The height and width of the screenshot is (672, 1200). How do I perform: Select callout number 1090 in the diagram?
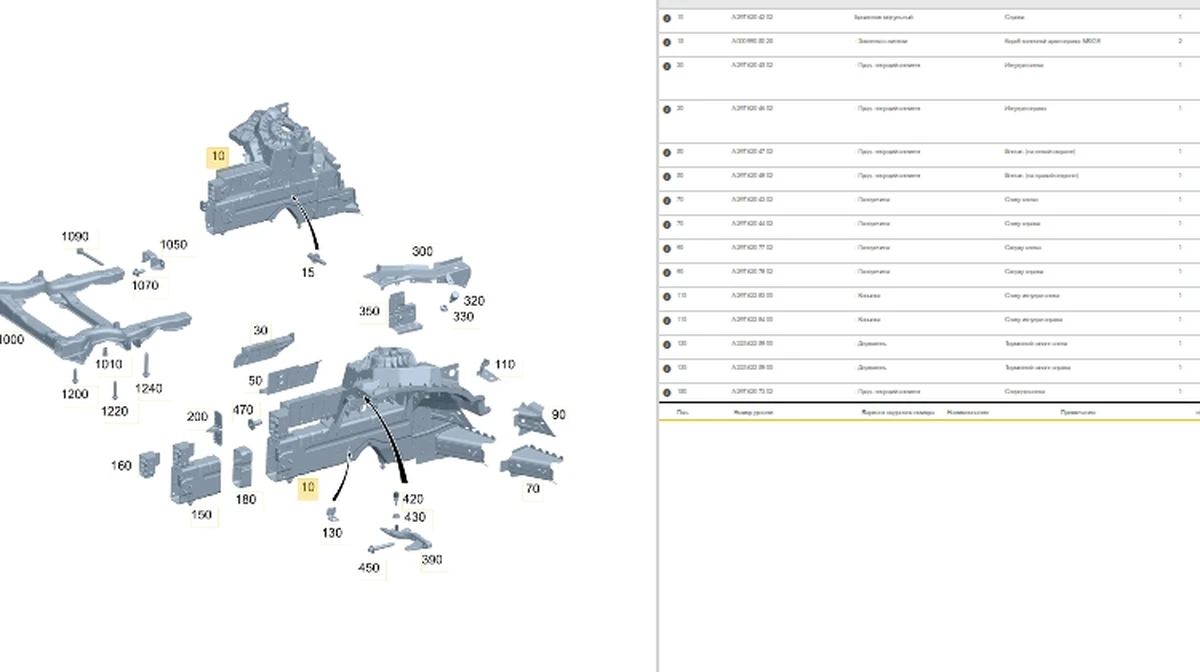click(x=75, y=237)
